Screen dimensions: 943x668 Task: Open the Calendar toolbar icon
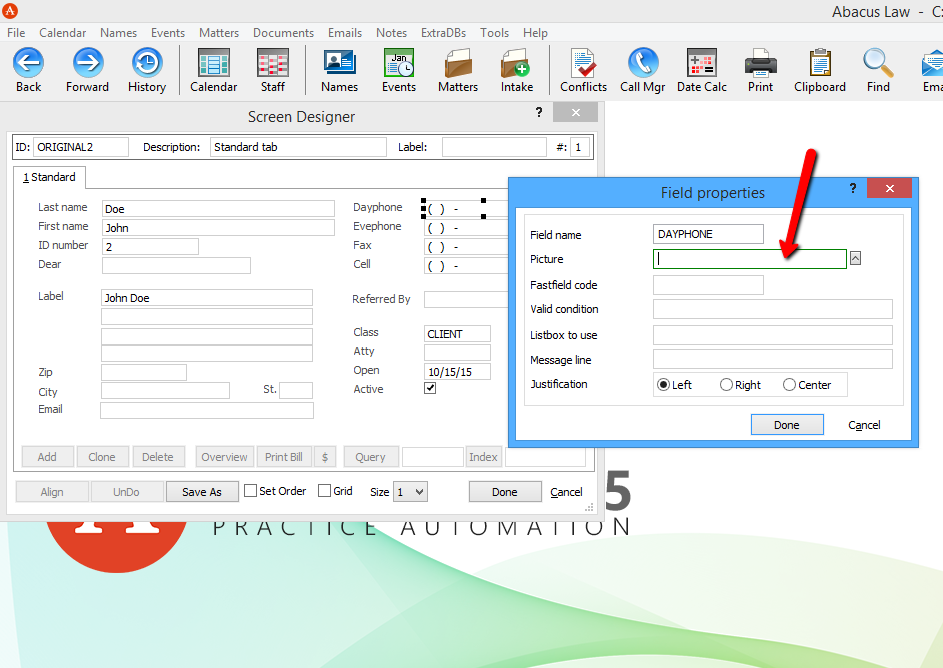(213, 63)
